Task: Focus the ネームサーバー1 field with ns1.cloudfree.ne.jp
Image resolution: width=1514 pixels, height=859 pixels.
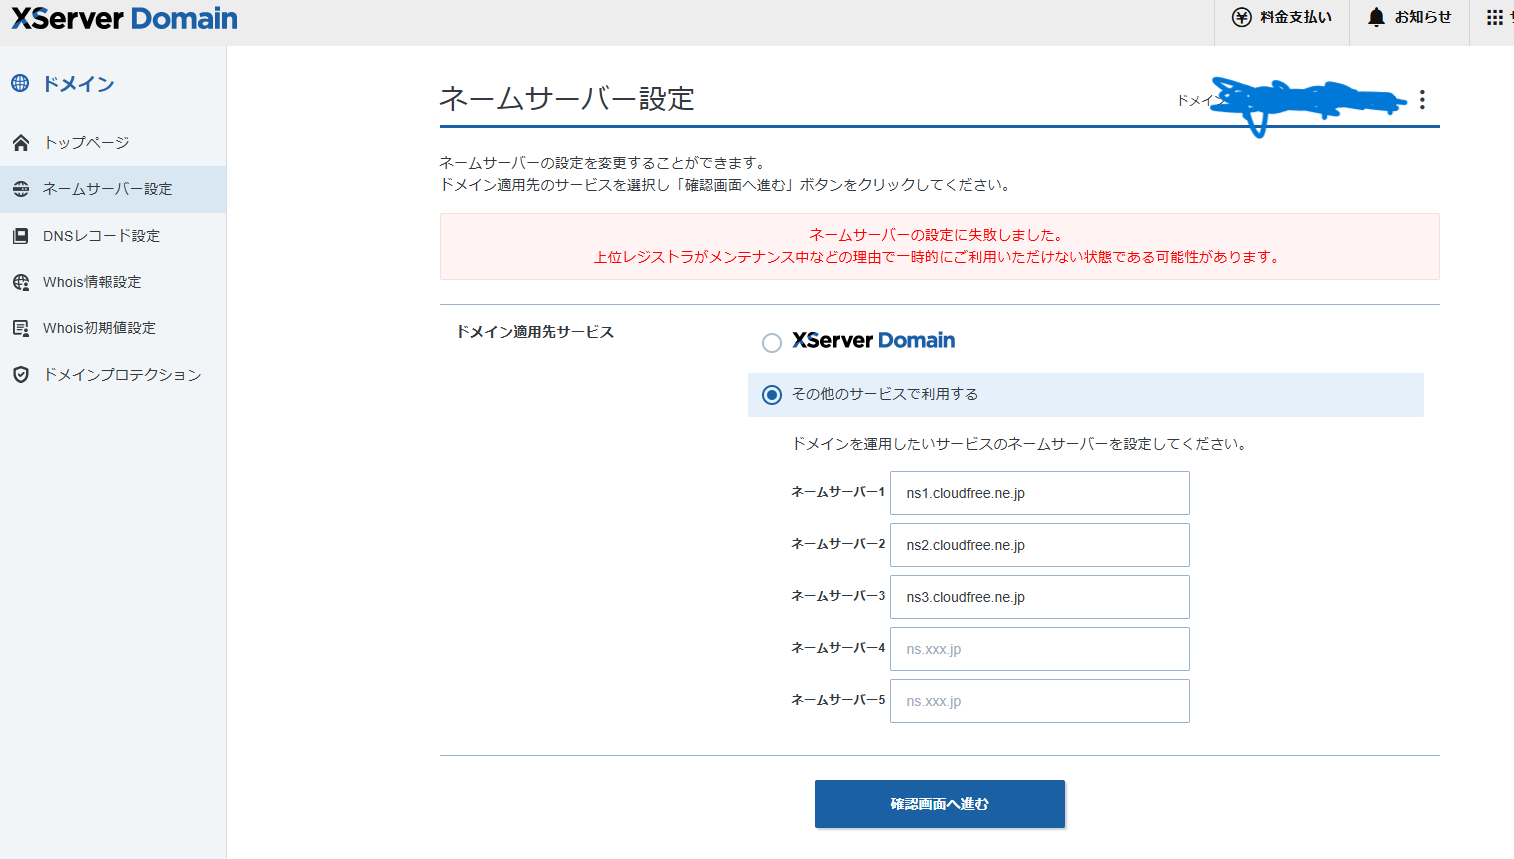Action: pyautogui.click(x=1040, y=493)
